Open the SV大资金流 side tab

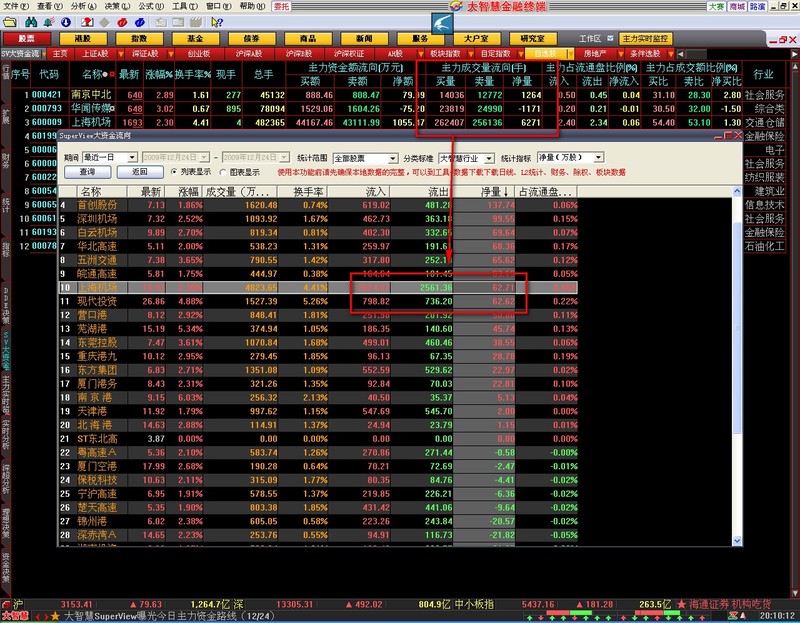click(x=6, y=351)
